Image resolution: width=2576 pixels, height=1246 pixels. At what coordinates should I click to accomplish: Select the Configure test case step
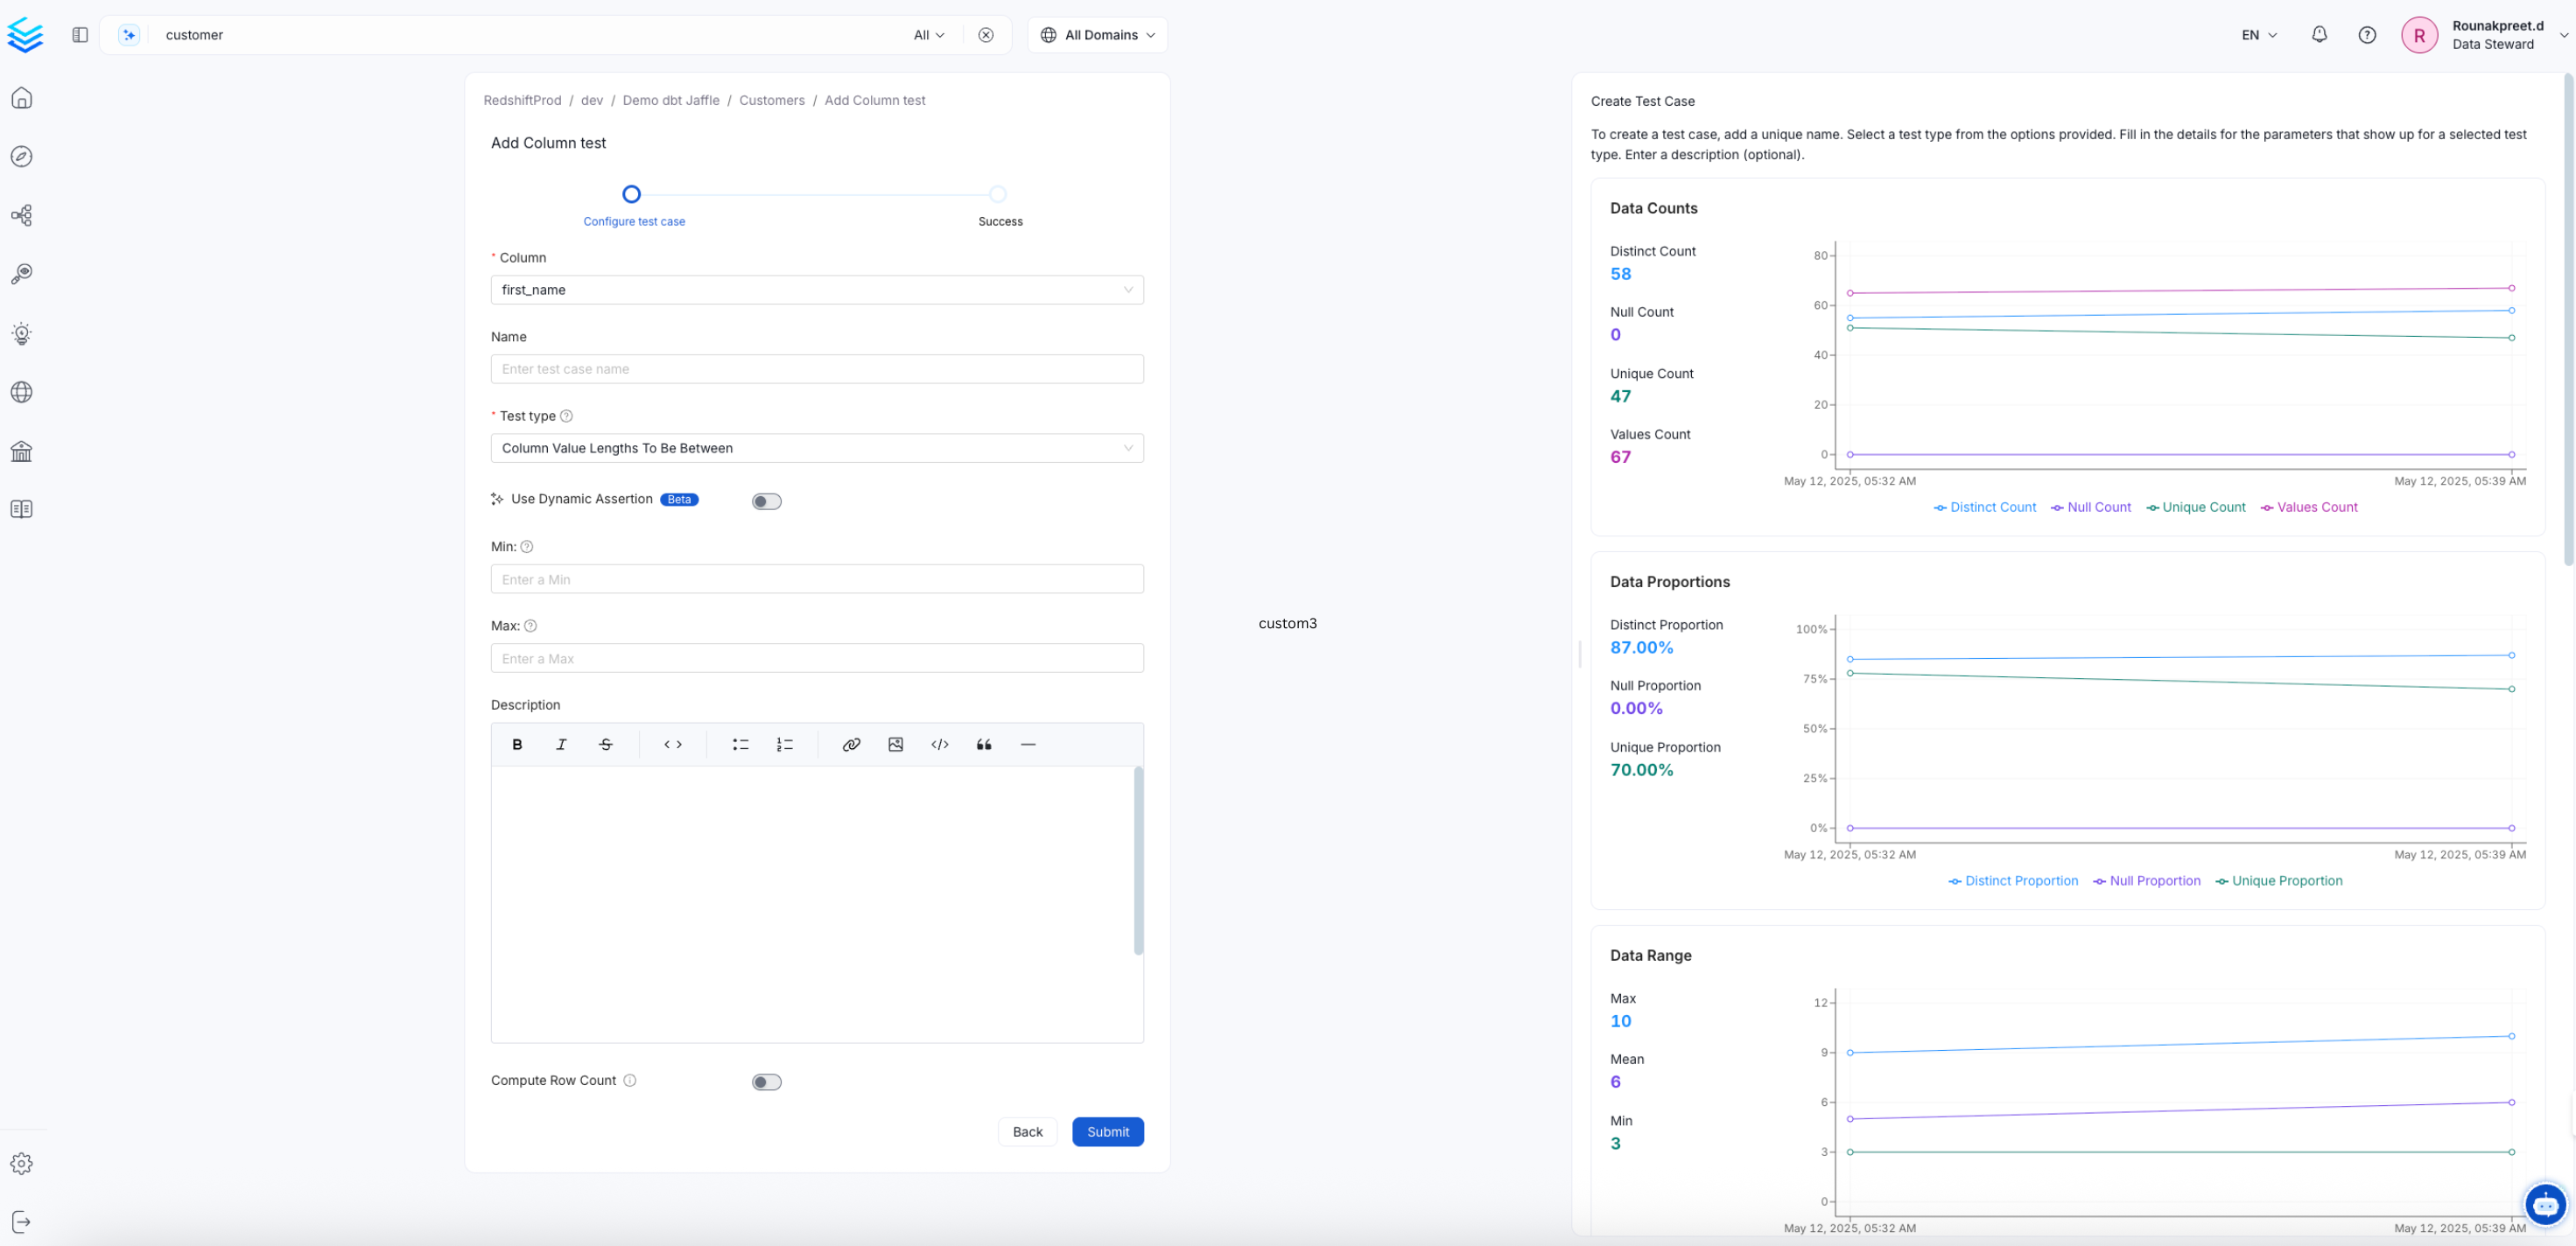pos(633,194)
